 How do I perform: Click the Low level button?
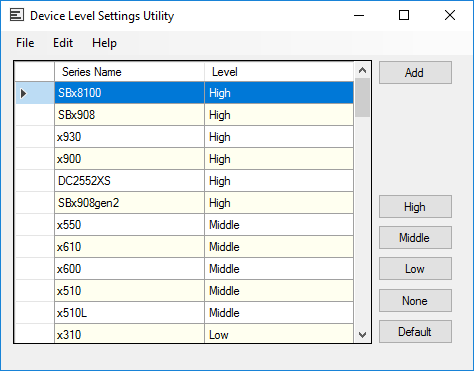click(x=415, y=269)
